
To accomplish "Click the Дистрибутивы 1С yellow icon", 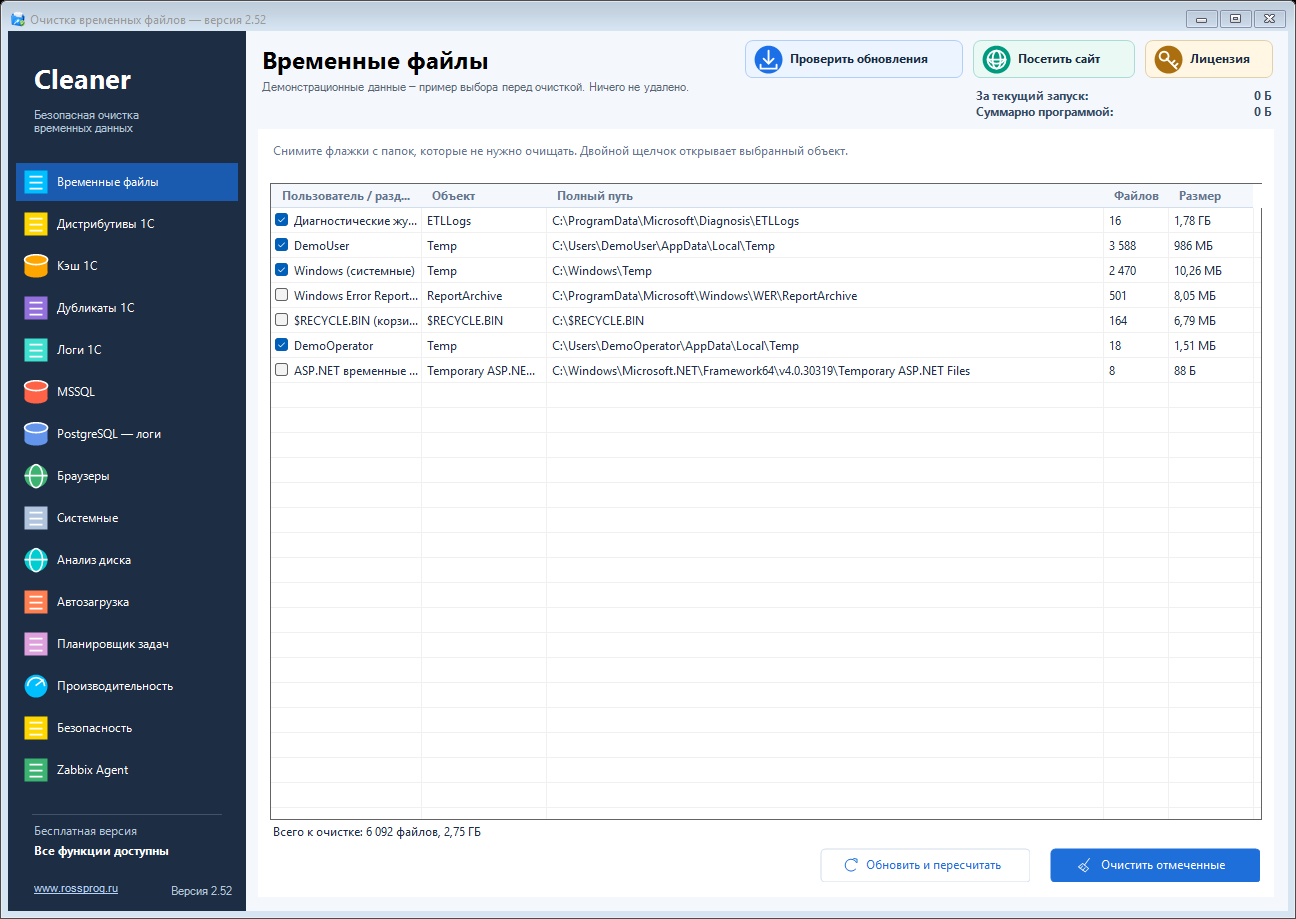I will pyautogui.click(x=36, y=224).
